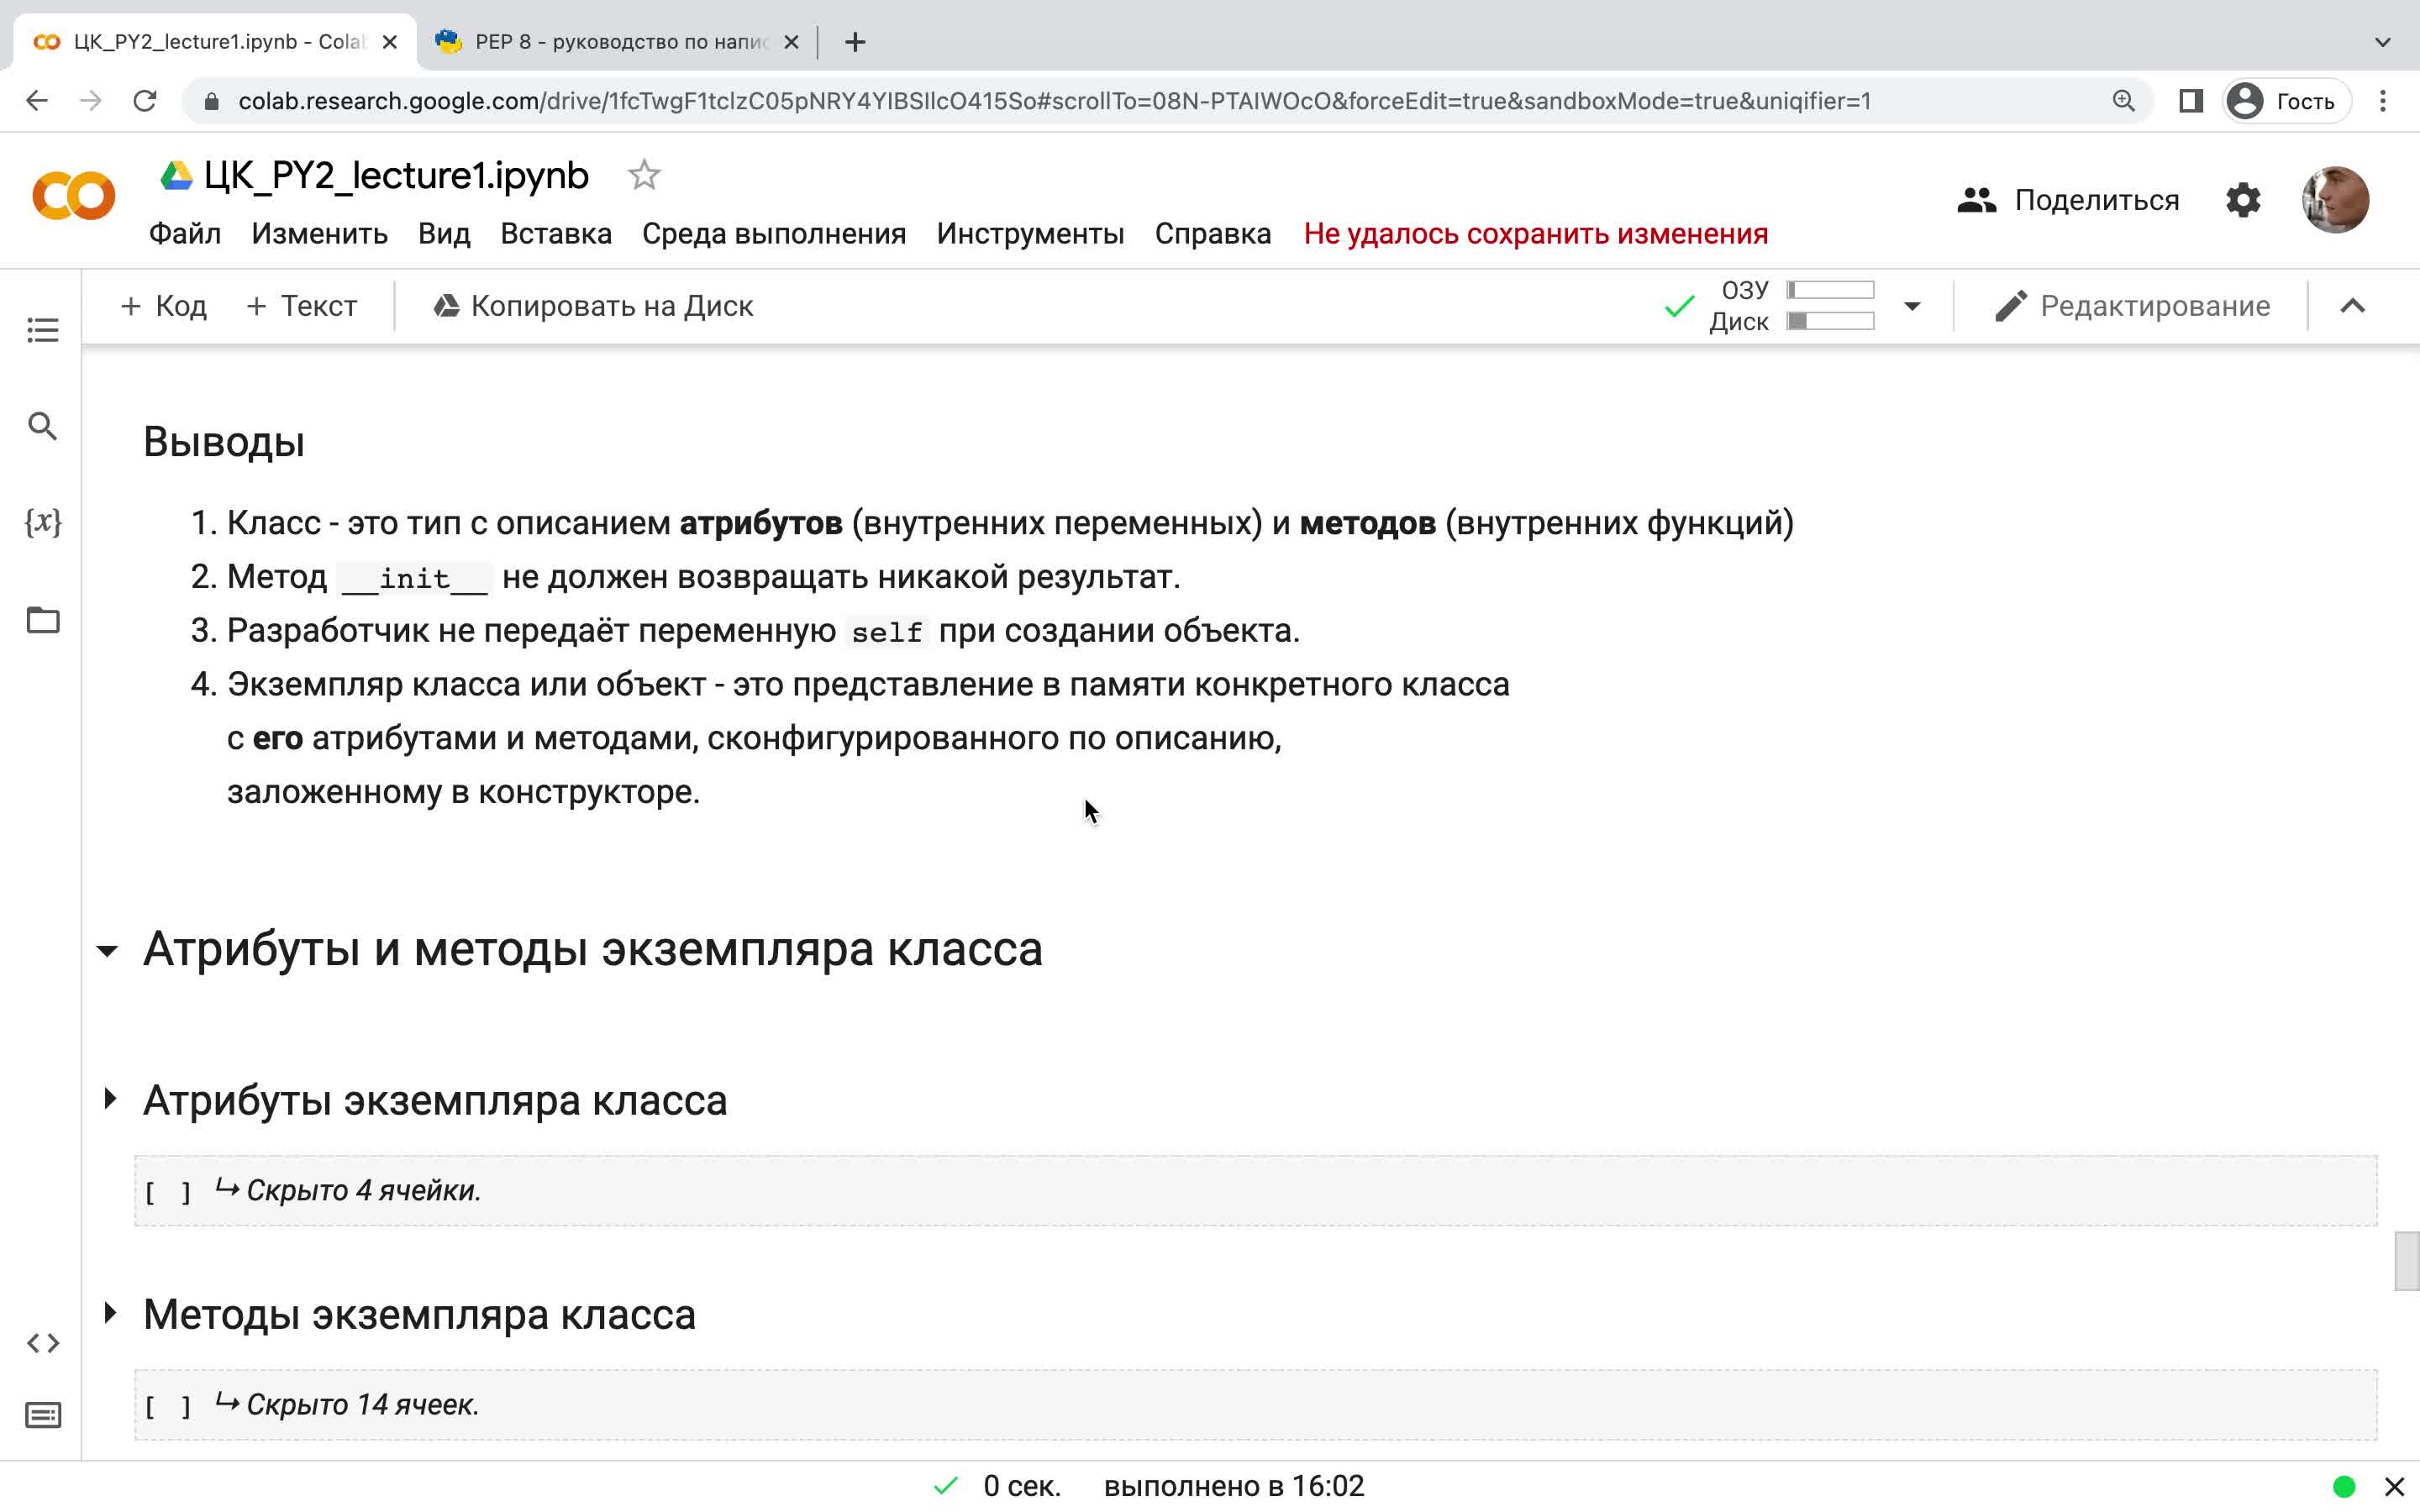Open browser zoom magnifier icon in address bar
Viewport: 2420px width, 1512px height.
click(2123, 101)
